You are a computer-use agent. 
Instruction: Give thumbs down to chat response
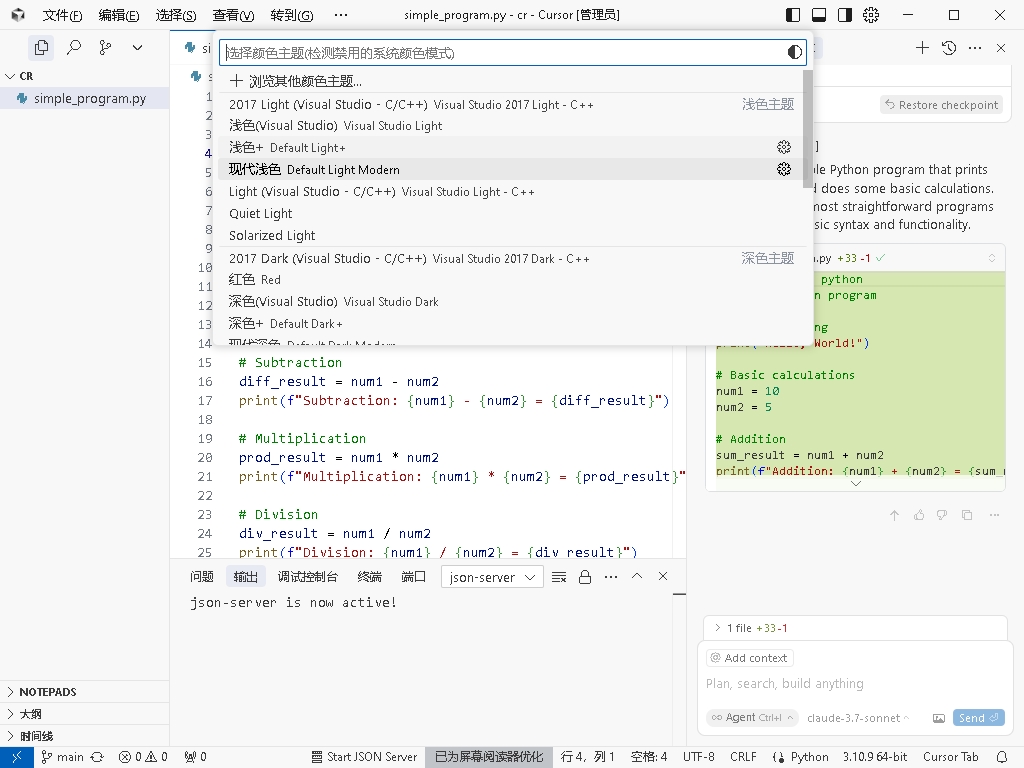click(942, 515)
